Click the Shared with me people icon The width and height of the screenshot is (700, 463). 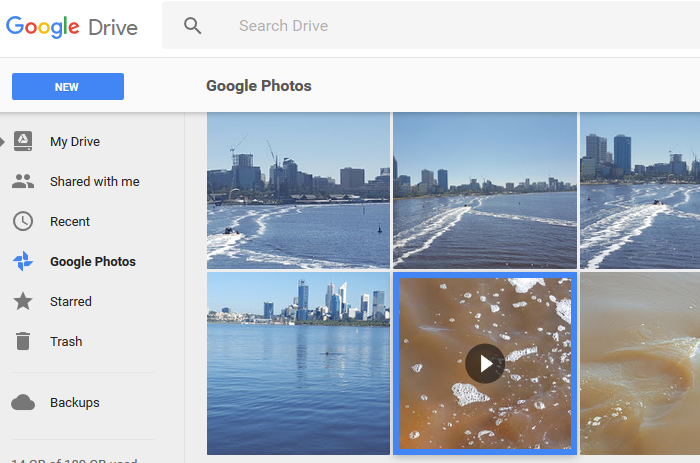click(23, 181)
